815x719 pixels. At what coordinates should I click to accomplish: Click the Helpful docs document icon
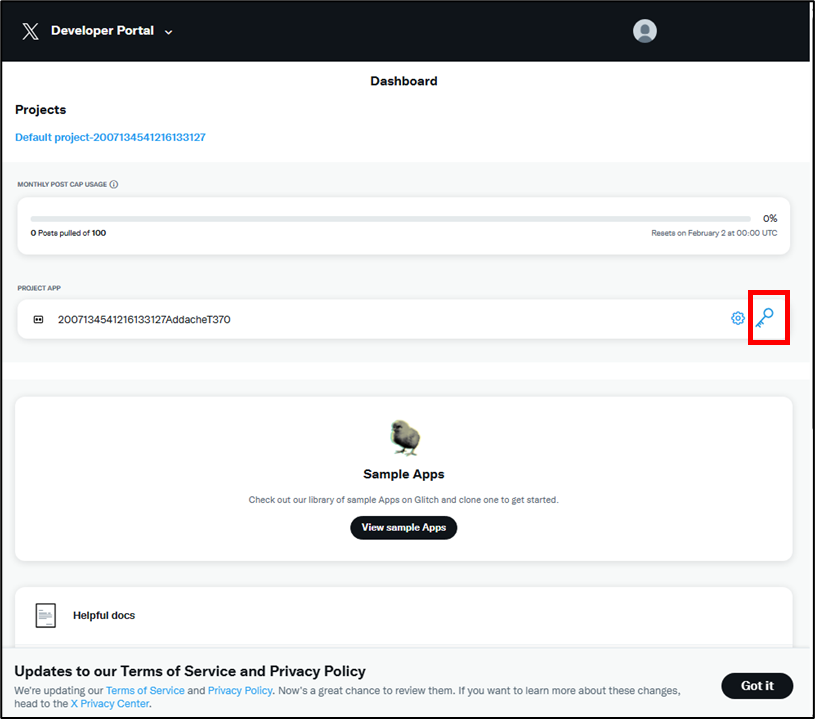[46, 615]
